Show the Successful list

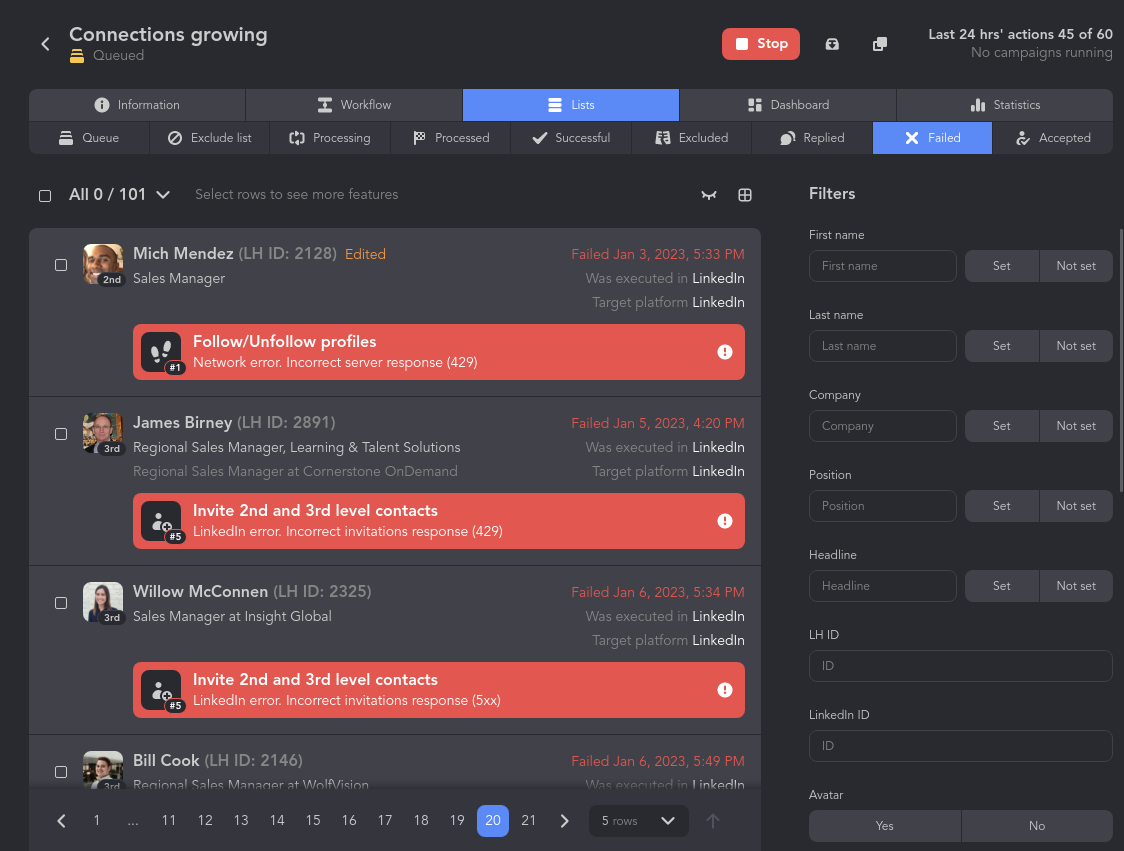coord(571,138)
